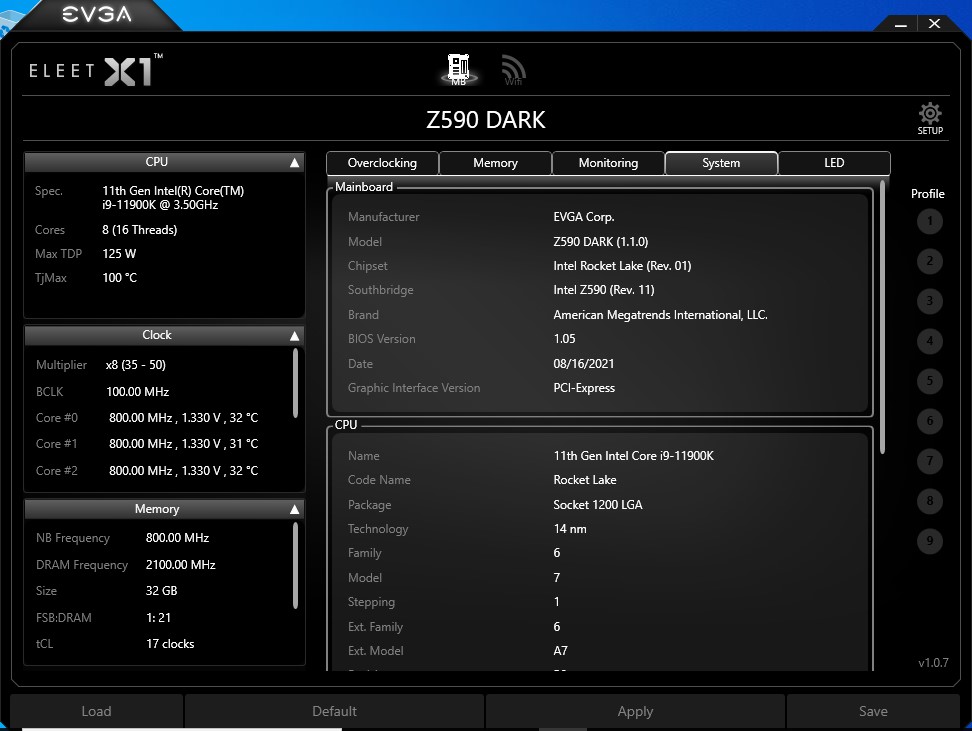The height and width of the screenshot is (731, 972).
Task: Select the motherboard MB icon
Action: 459,69
